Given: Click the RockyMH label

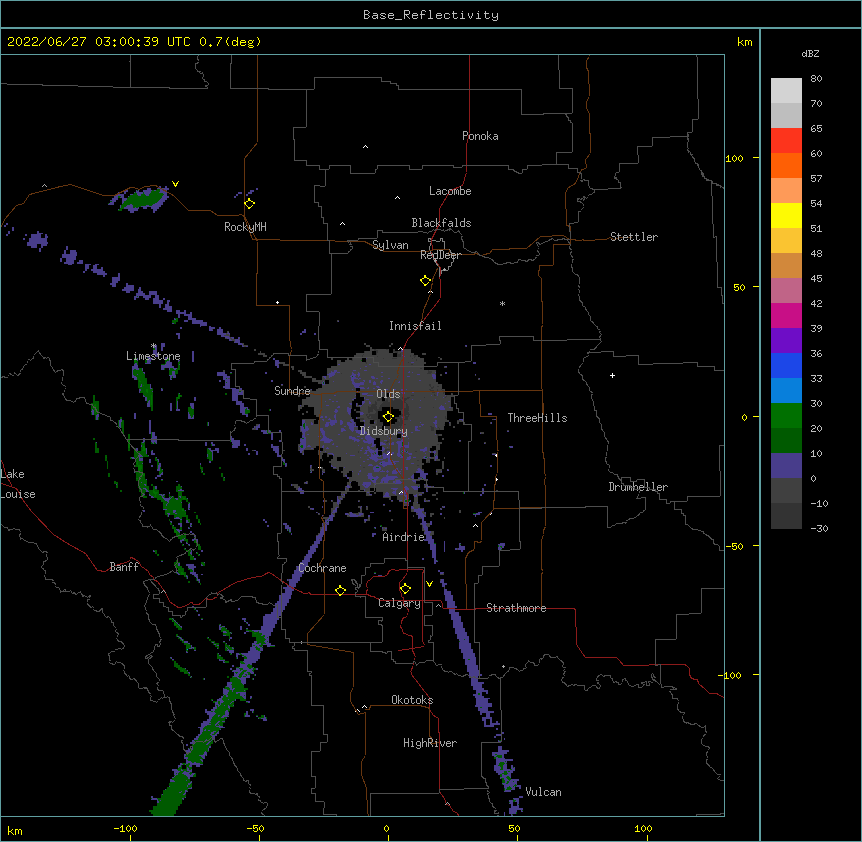Looking at the screenshot, I should (245, 227).
